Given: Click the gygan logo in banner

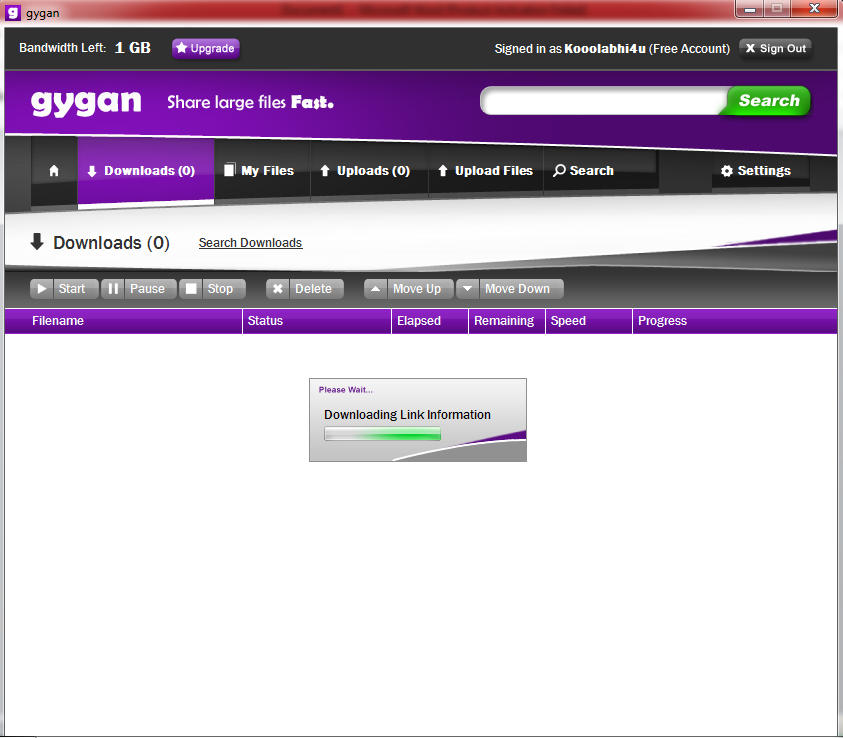Looking at the screenshot, I should pyautogui.click(x=86, y=103).
